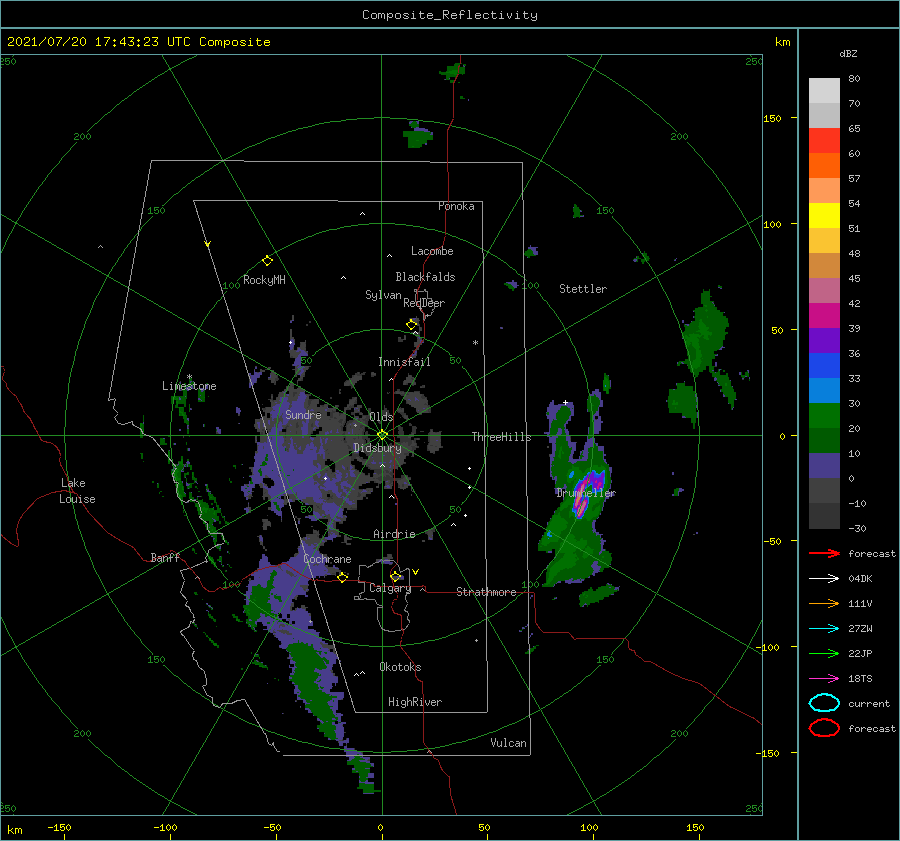
Task: Click the red forecast ellipse icon
Action: click(824, 728)
